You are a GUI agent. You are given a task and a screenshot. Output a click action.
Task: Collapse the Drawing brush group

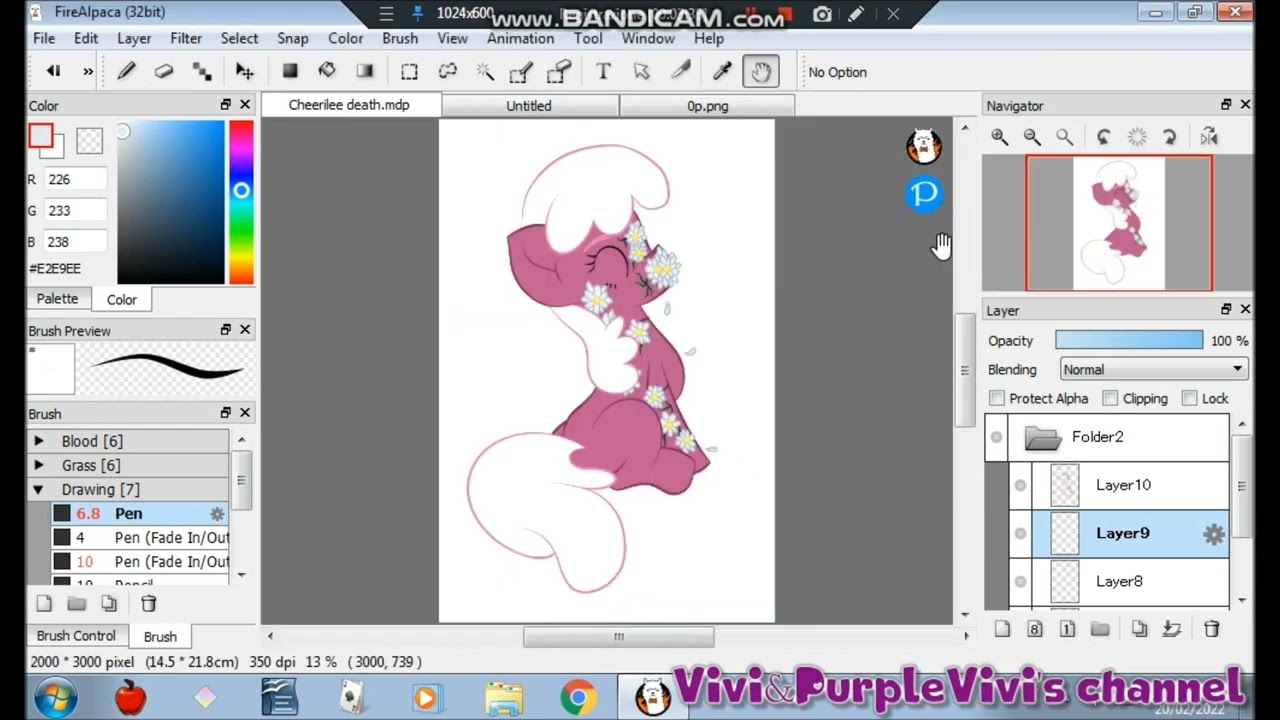38,489
